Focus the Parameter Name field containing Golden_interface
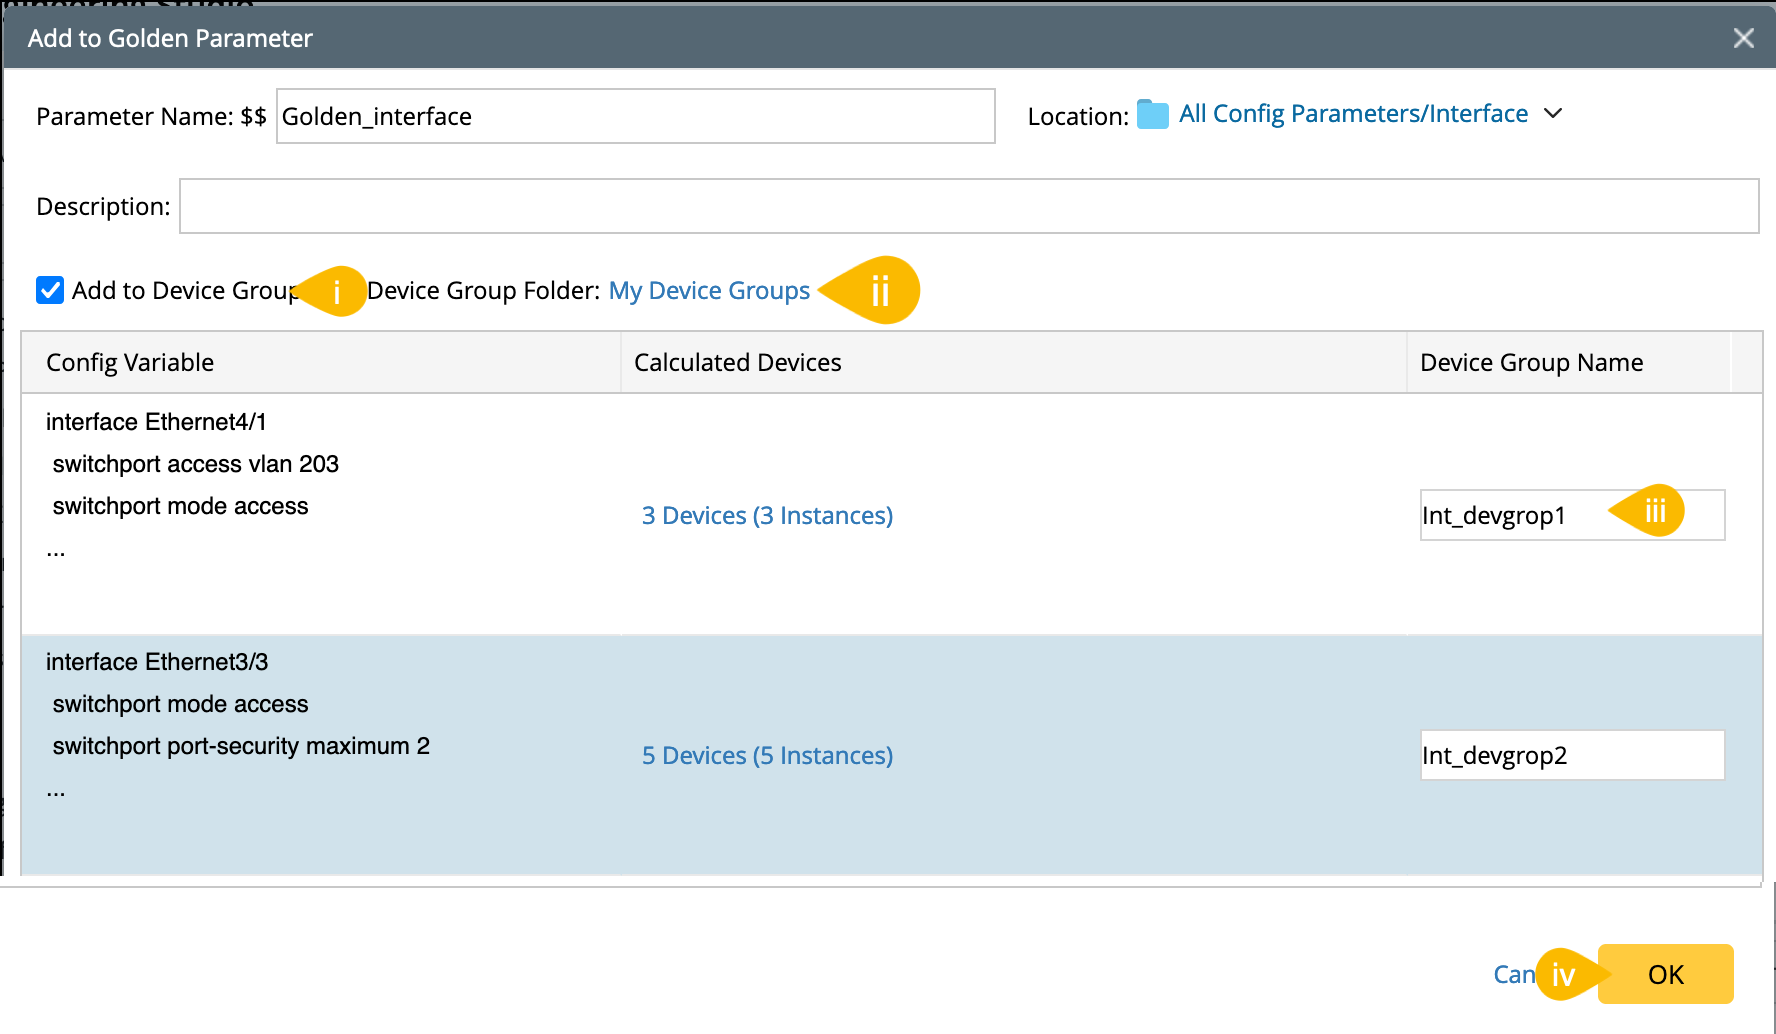Screen dimensions: 1776x1034 635,116
